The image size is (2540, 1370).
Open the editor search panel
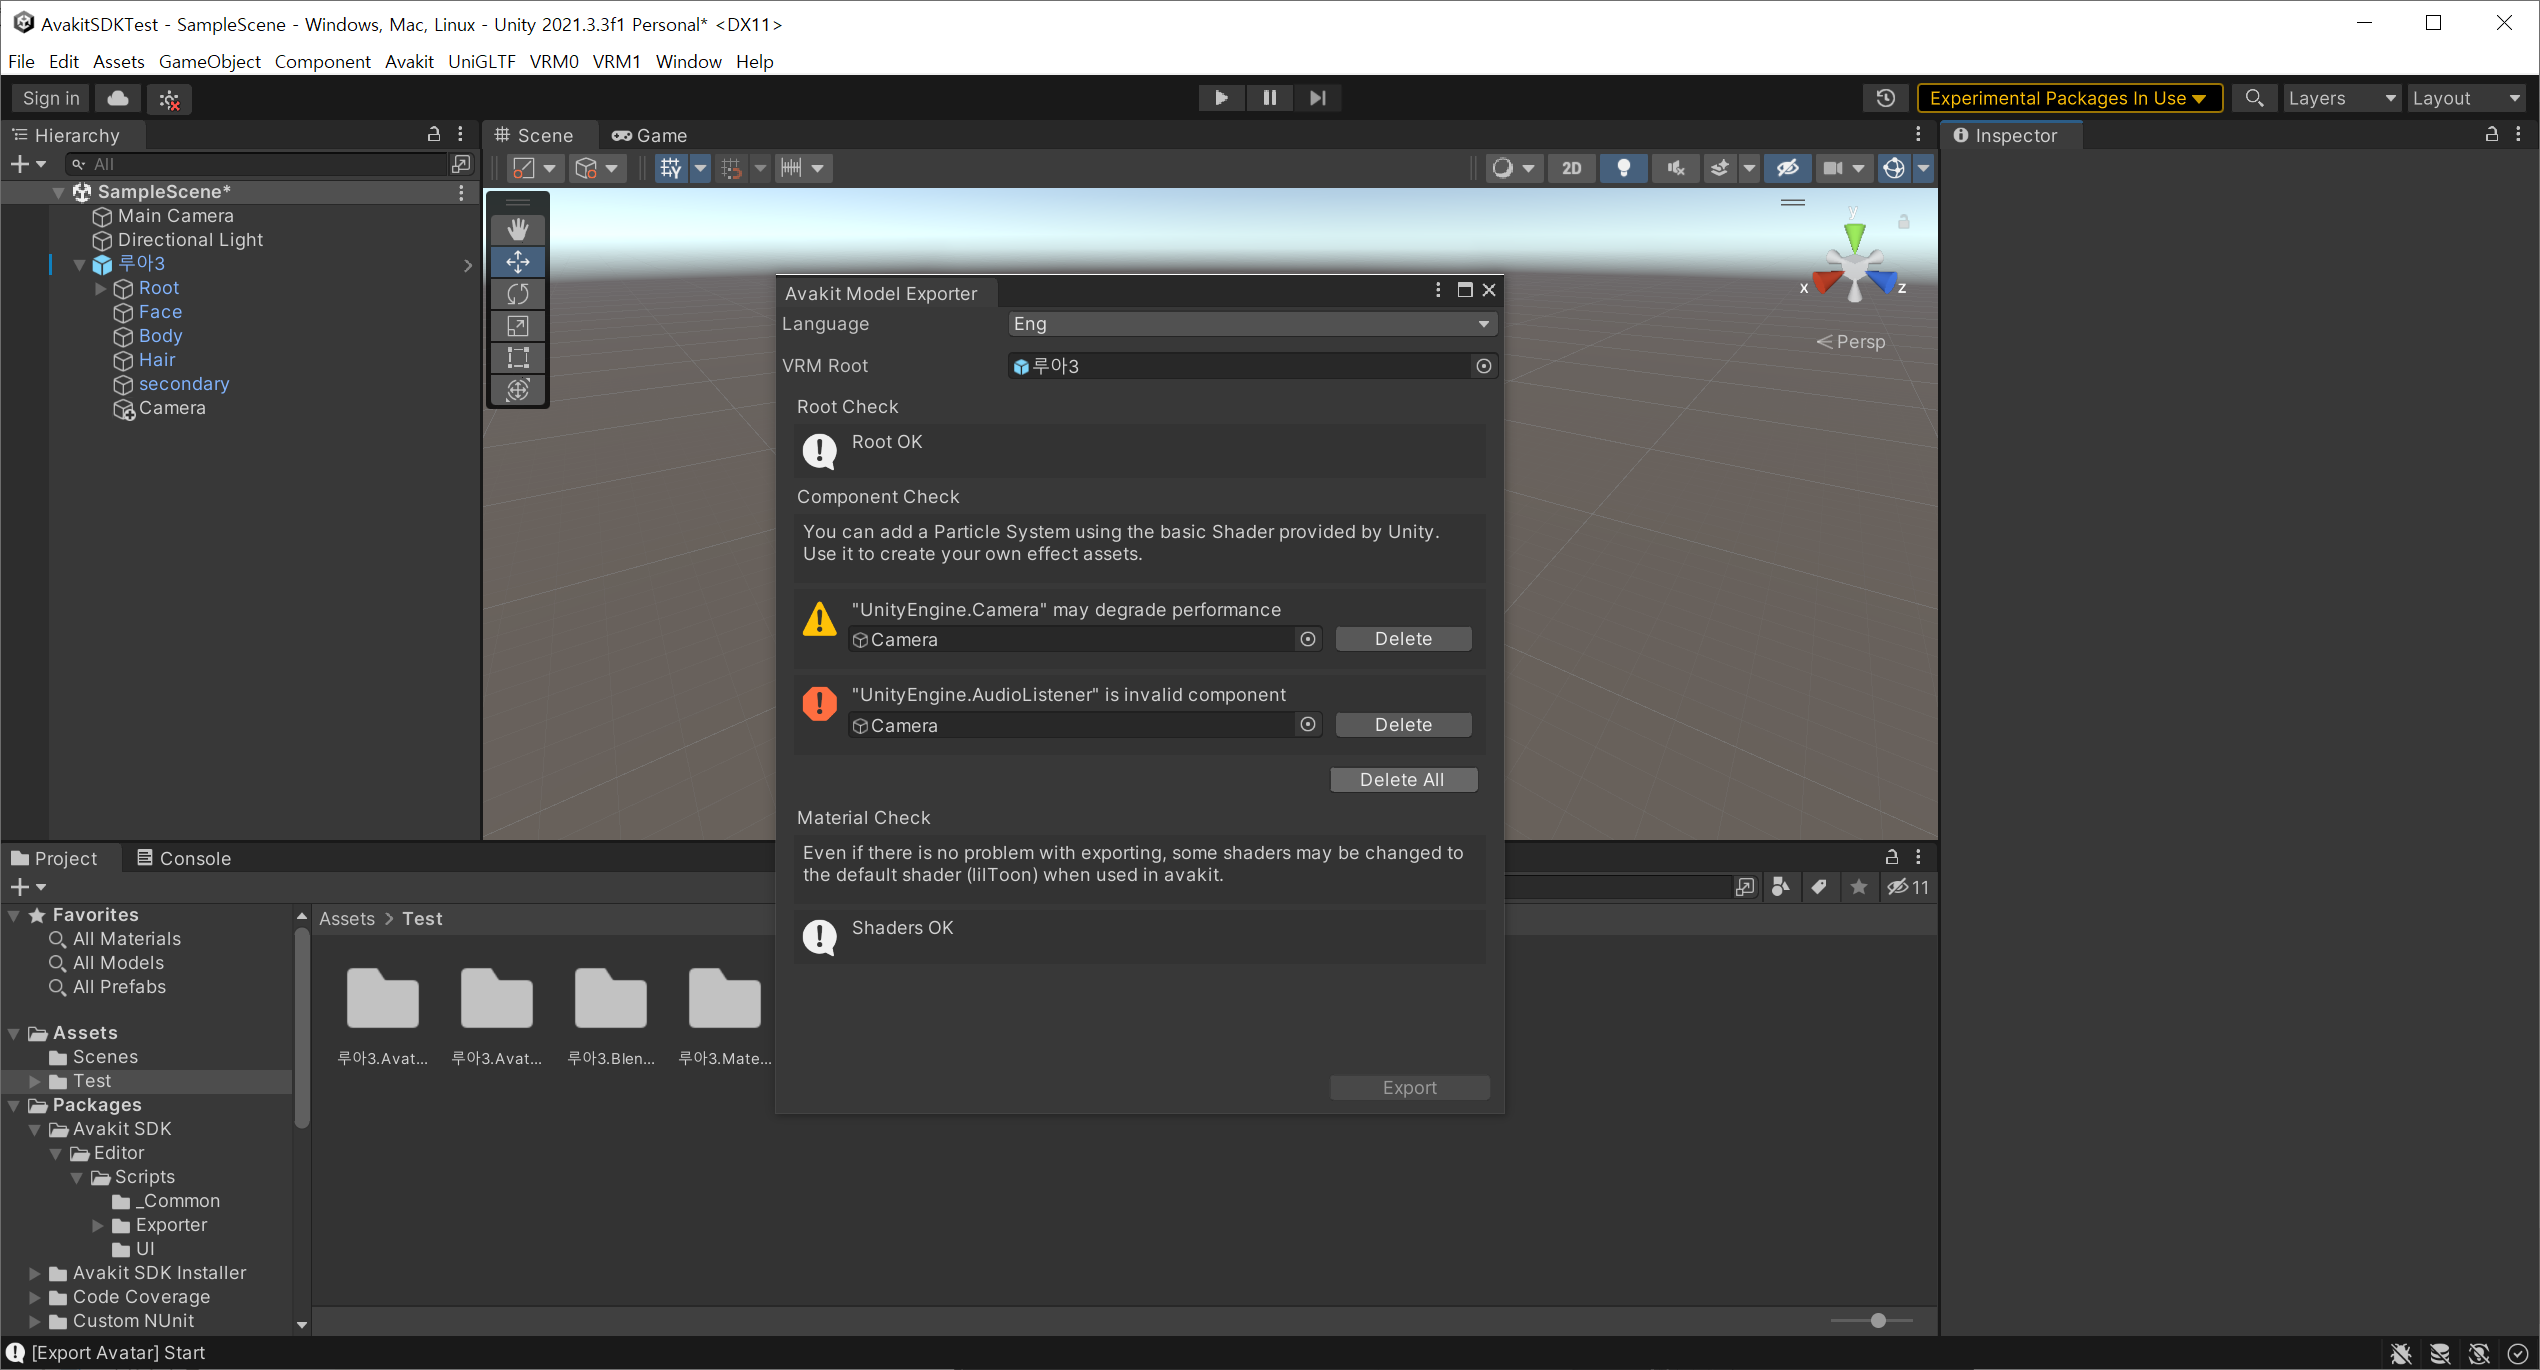2254,97
